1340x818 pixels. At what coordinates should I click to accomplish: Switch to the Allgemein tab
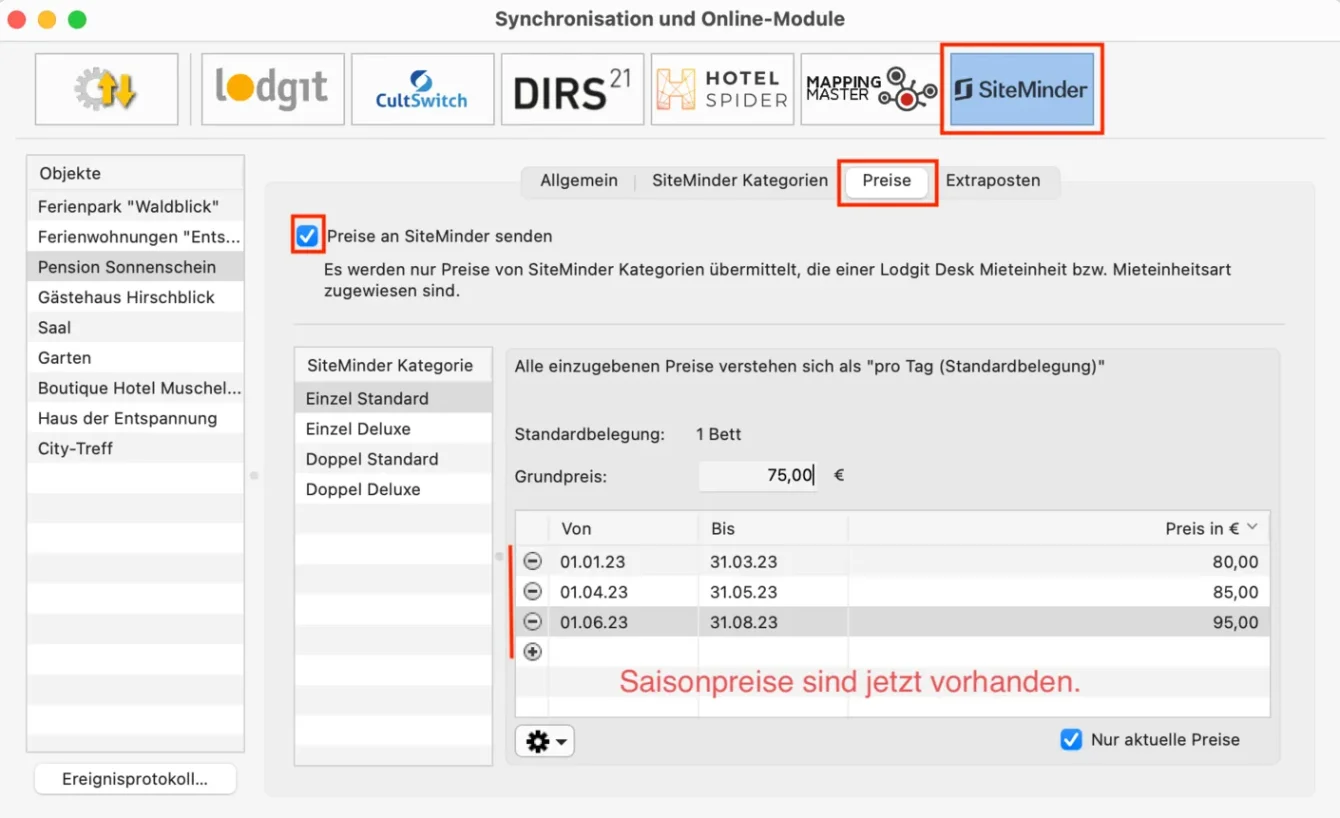(x=579, y=181)
